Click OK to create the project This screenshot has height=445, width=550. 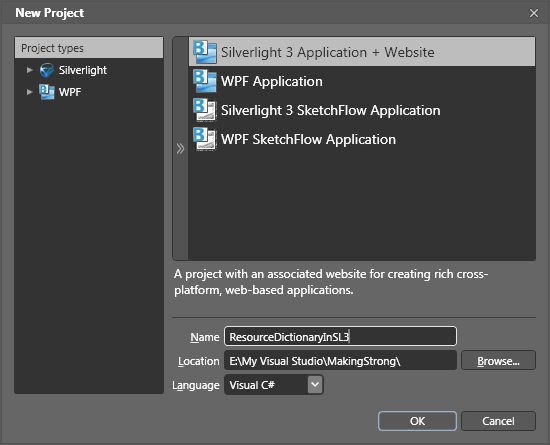tap(417, 421)
